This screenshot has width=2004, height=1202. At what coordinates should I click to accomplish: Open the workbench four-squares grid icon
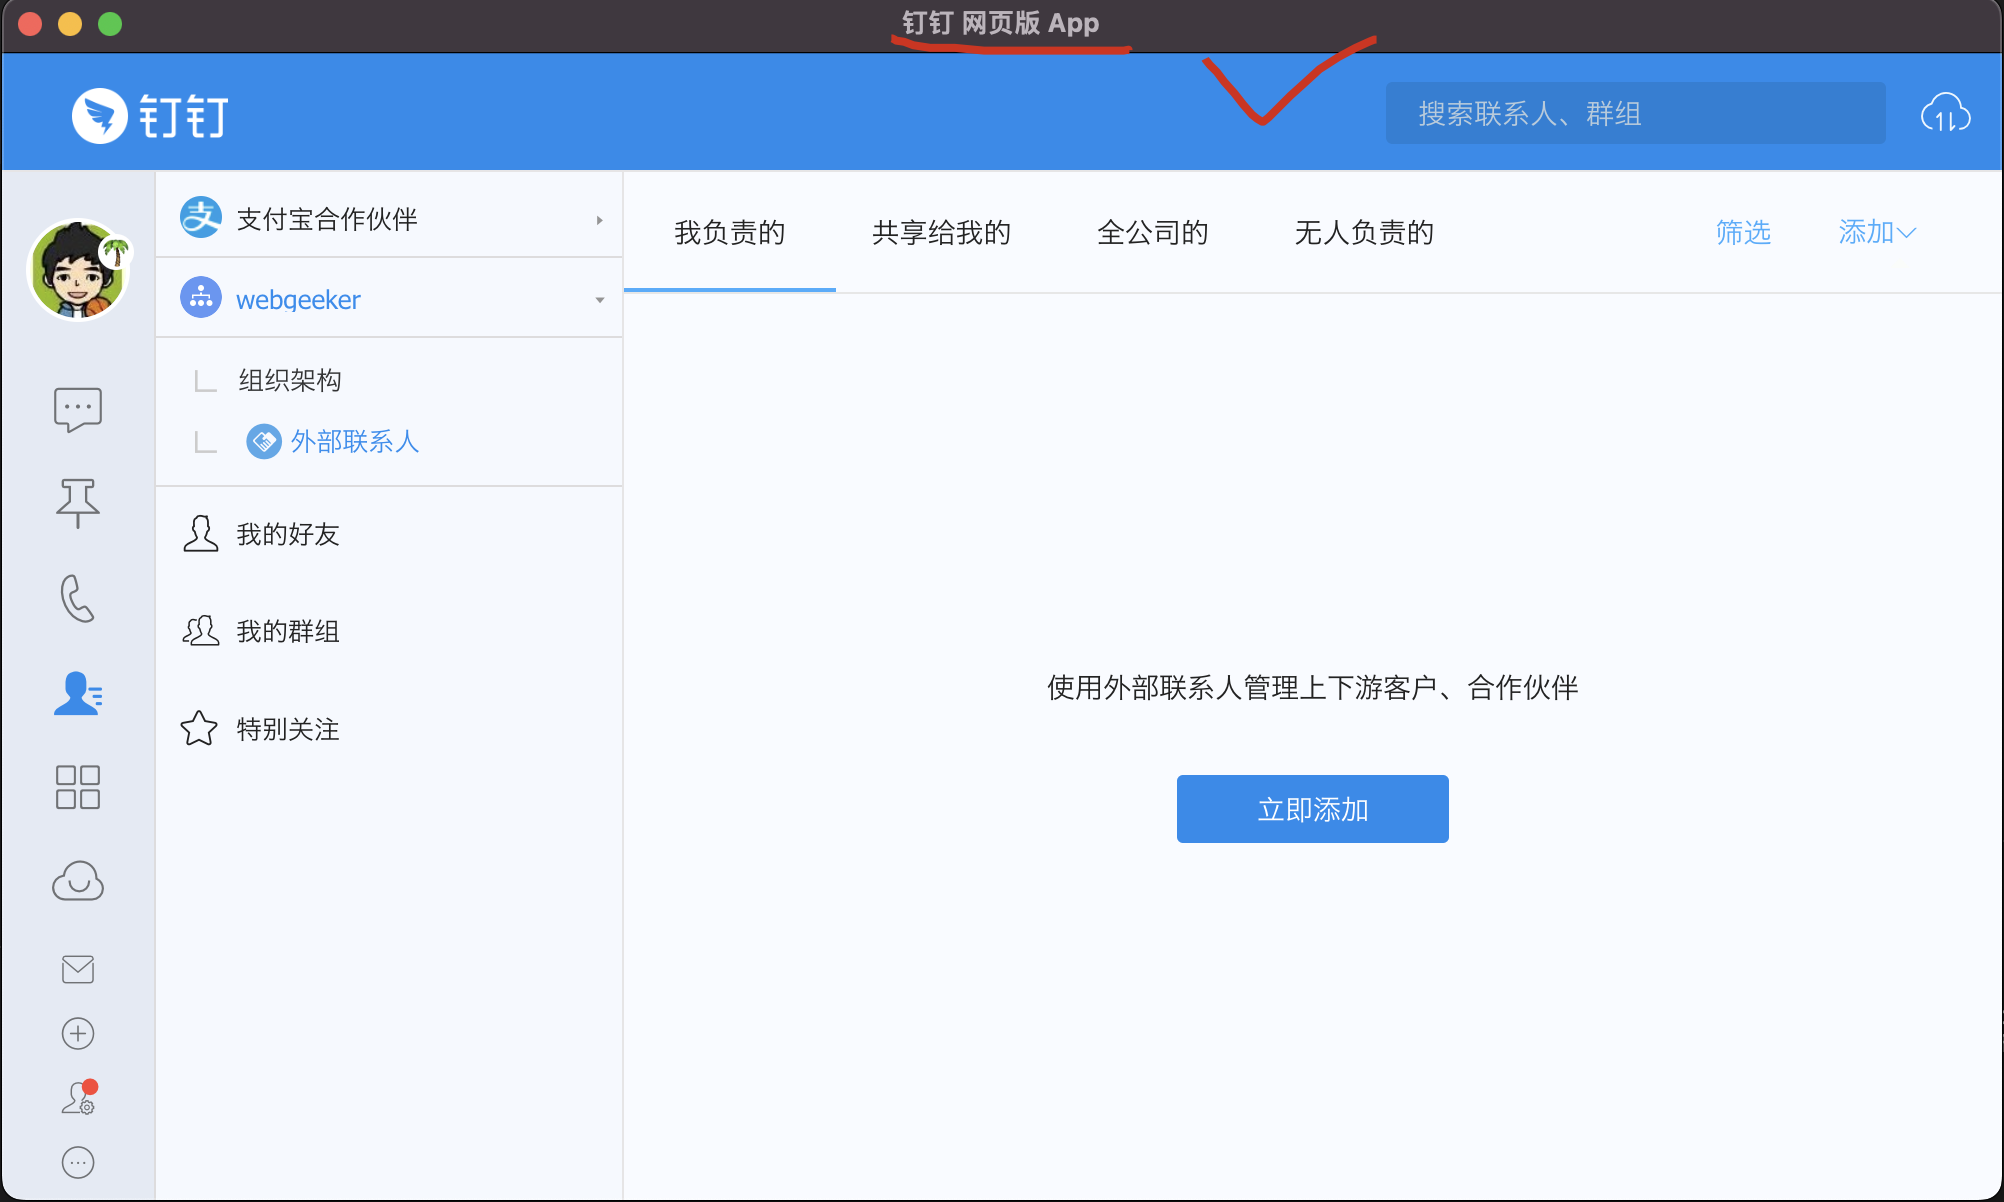pyautogui.click(x=78, y=787)
